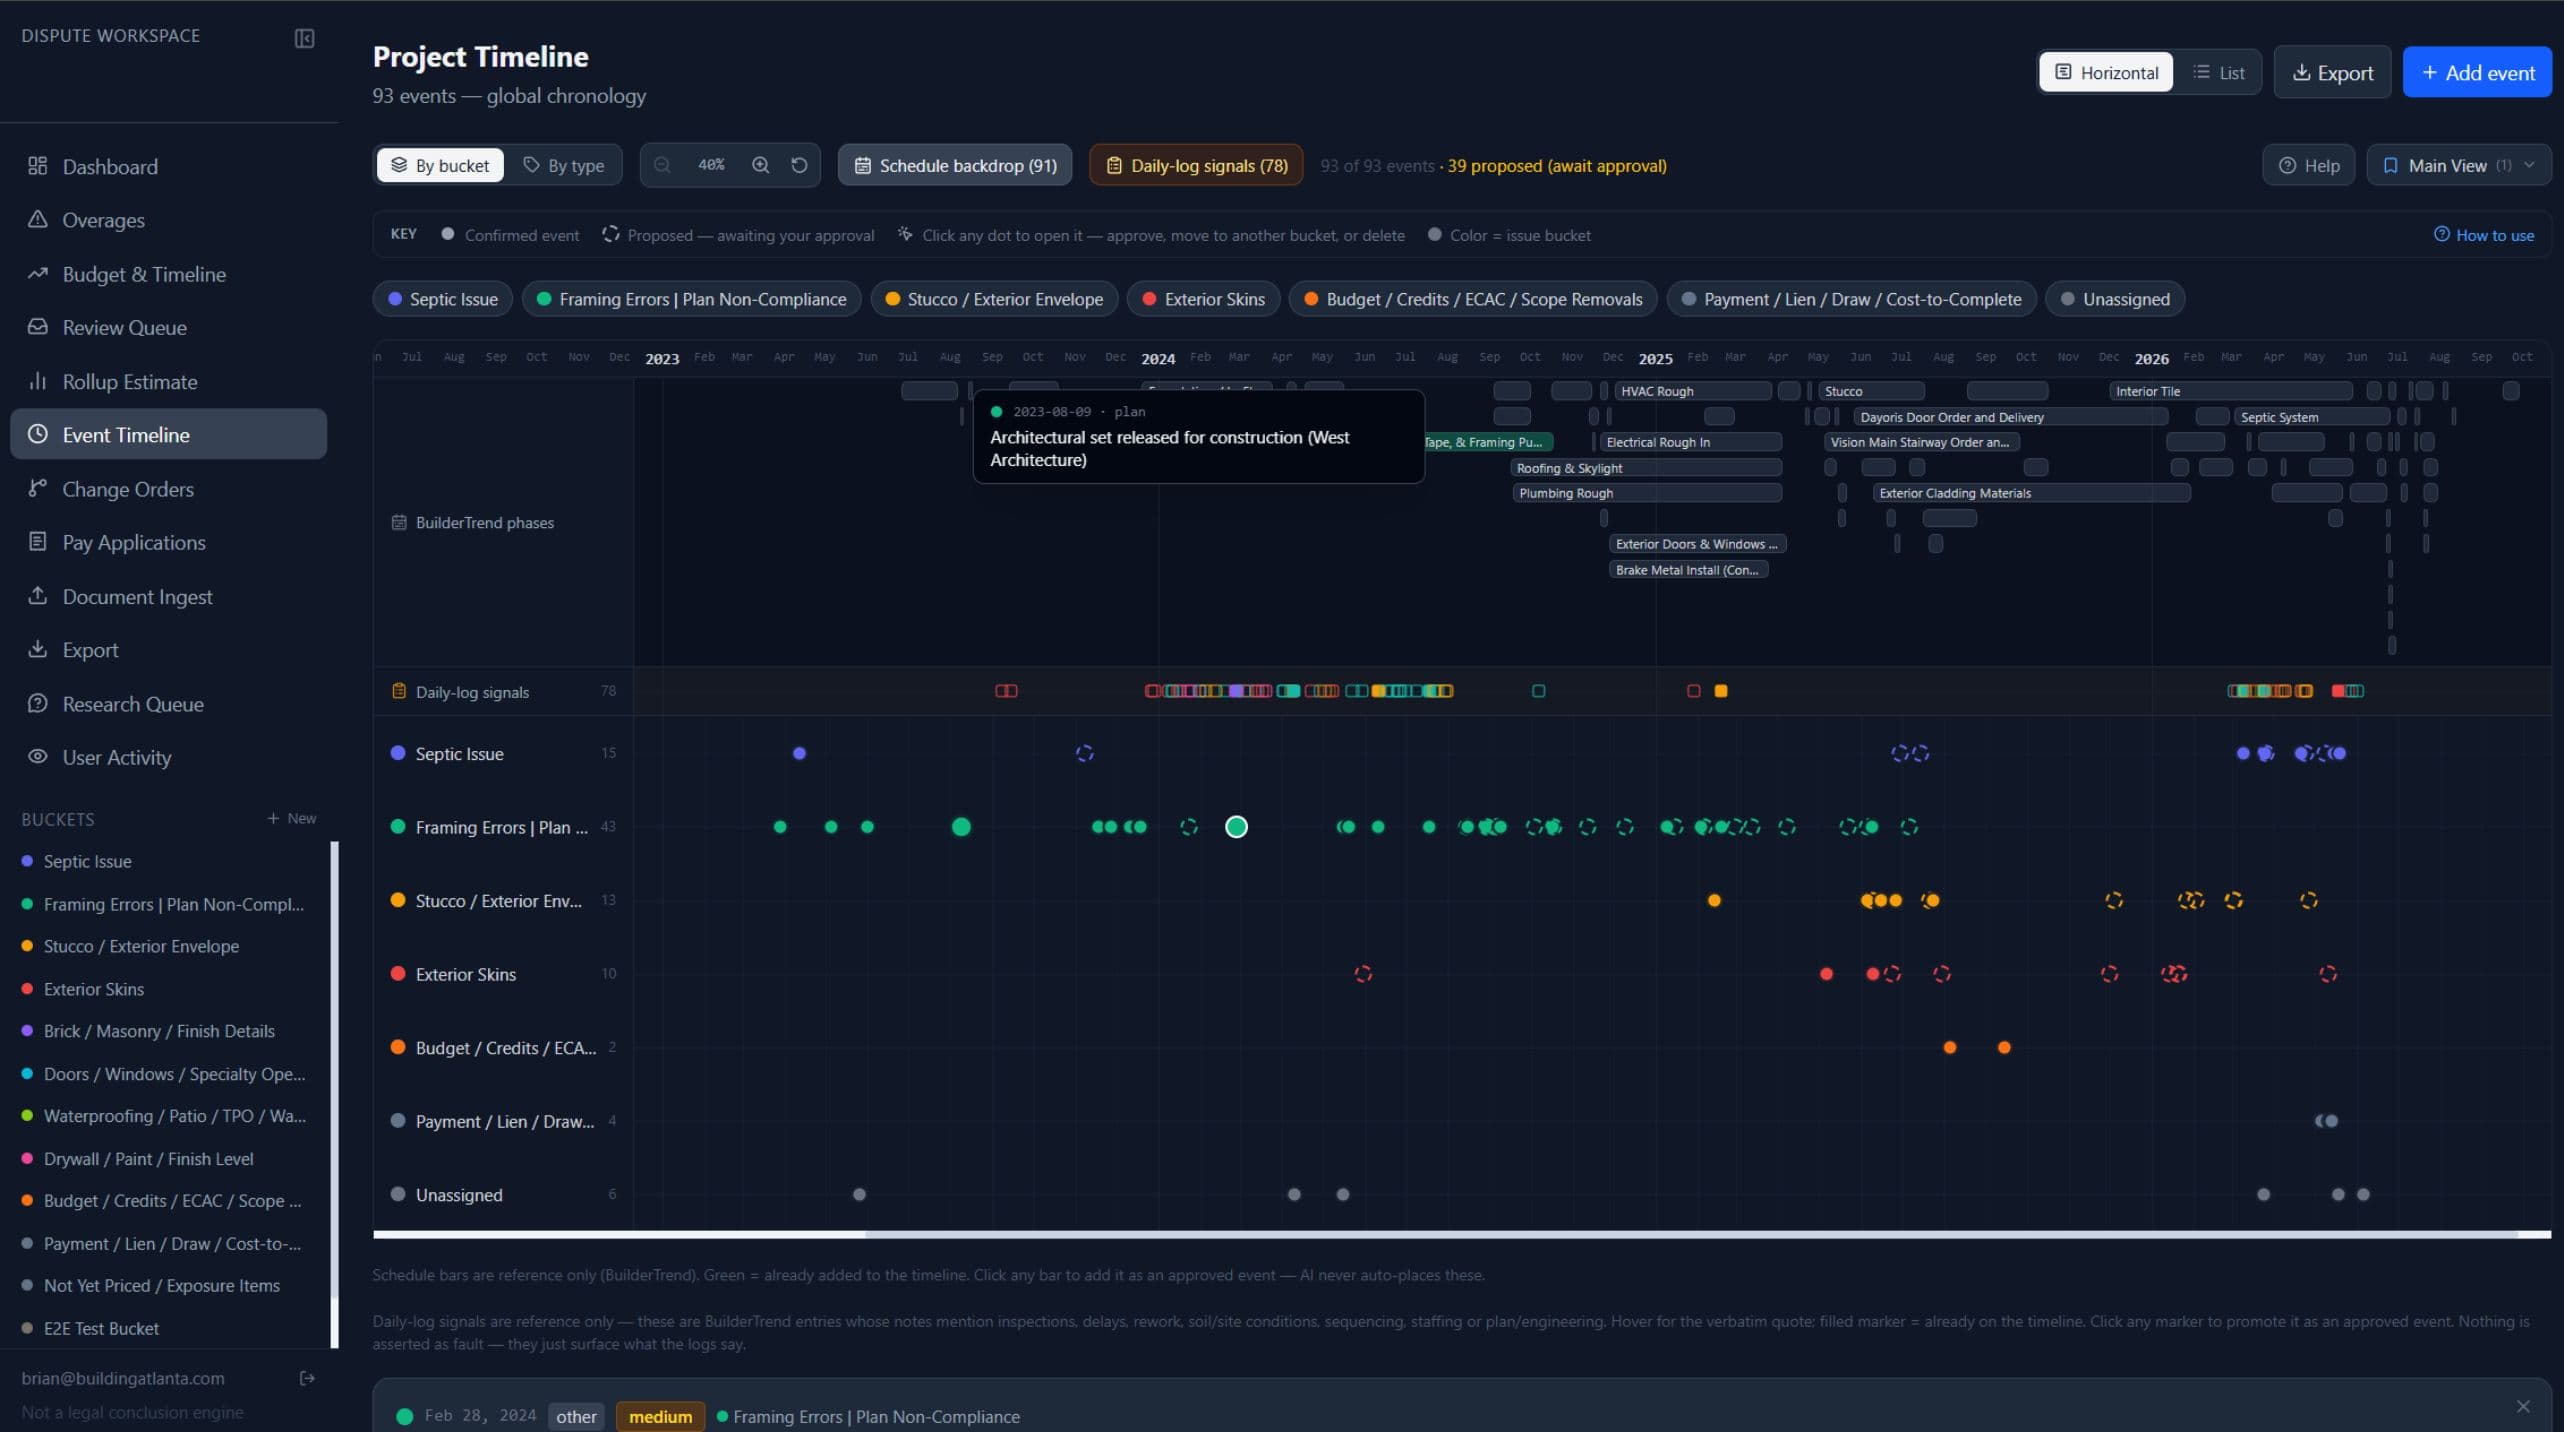The width and height of the screenshot is (2564, 1432).
Task: Collapse the sidebar with the panel icon
Action: (x=304, y=38)
